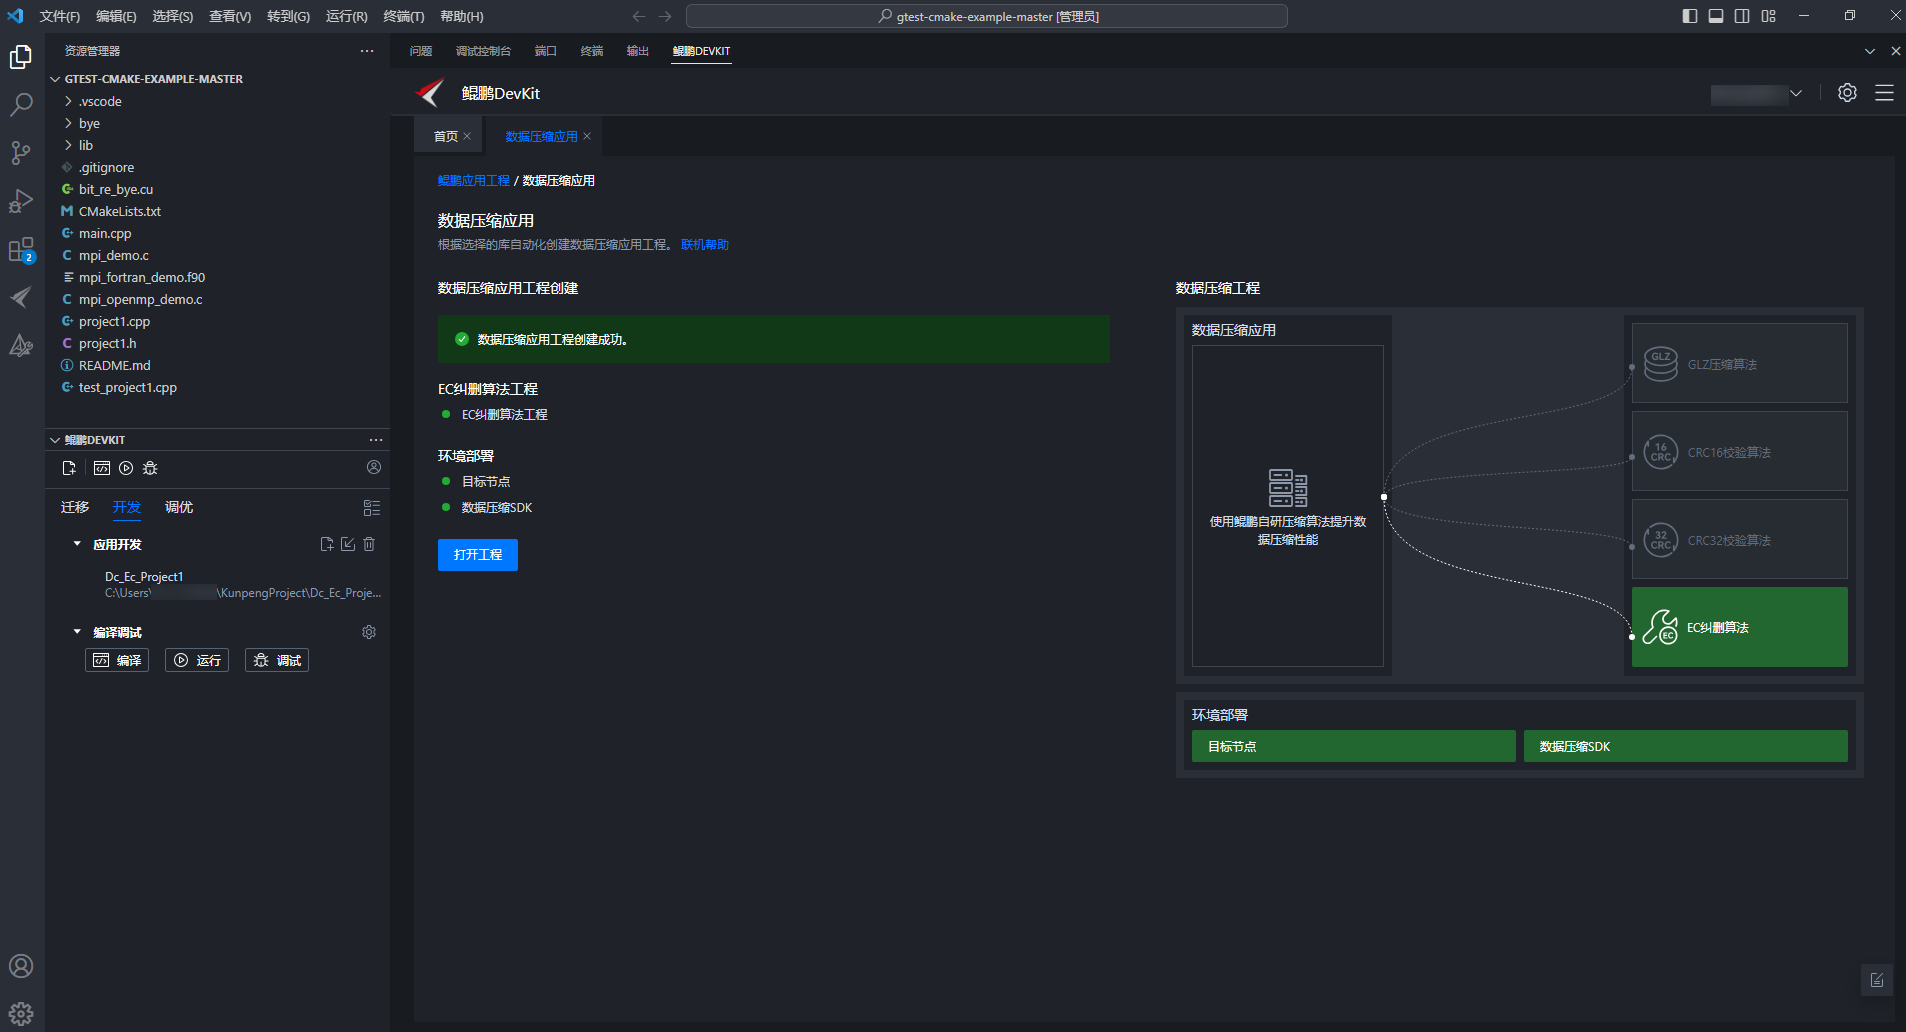Click Kunpeng DevKit red logo
Viewport: 1906px width, 1032px height.
431,93
